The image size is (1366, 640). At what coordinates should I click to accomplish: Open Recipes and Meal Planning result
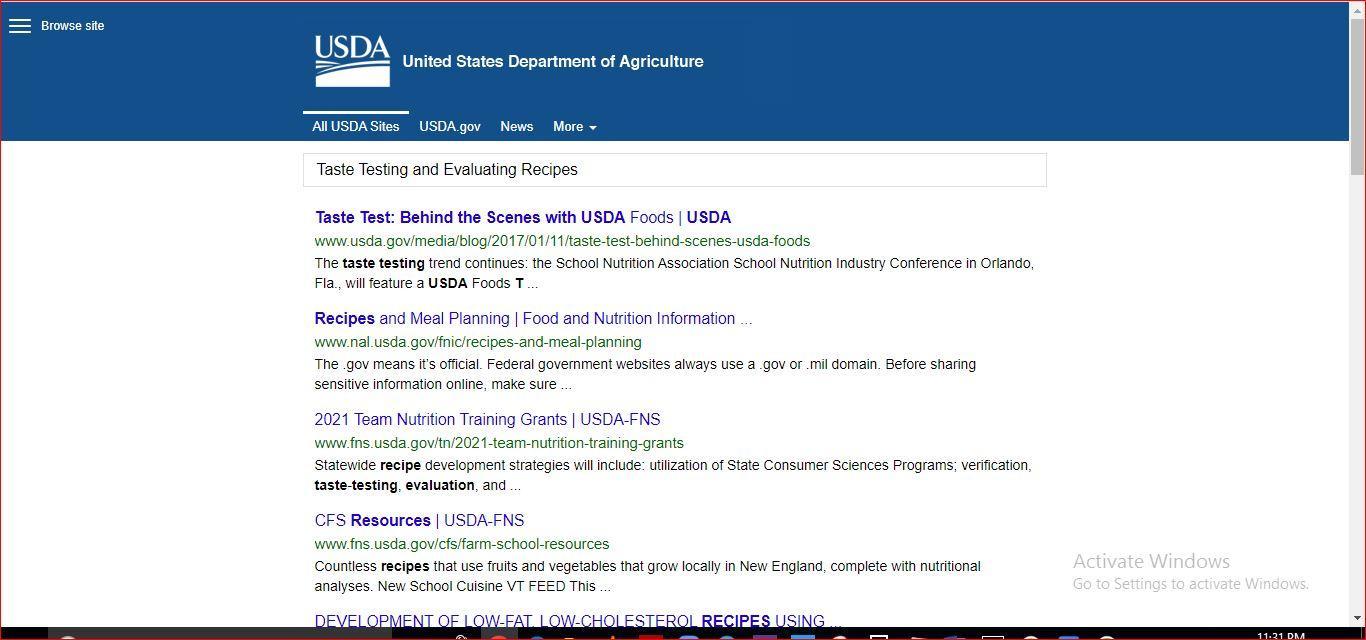533,319
